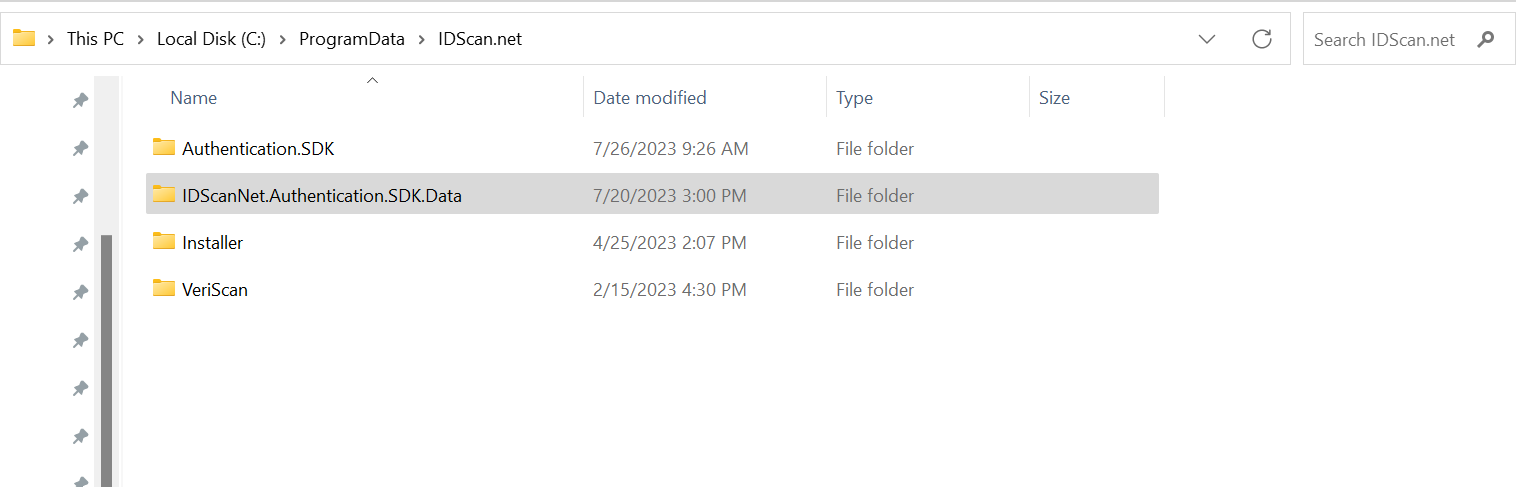Click the topmost pin icon in sidebar
This screenshot has height=487, width=1516.
pyautogui.click(x=80, y=100)
